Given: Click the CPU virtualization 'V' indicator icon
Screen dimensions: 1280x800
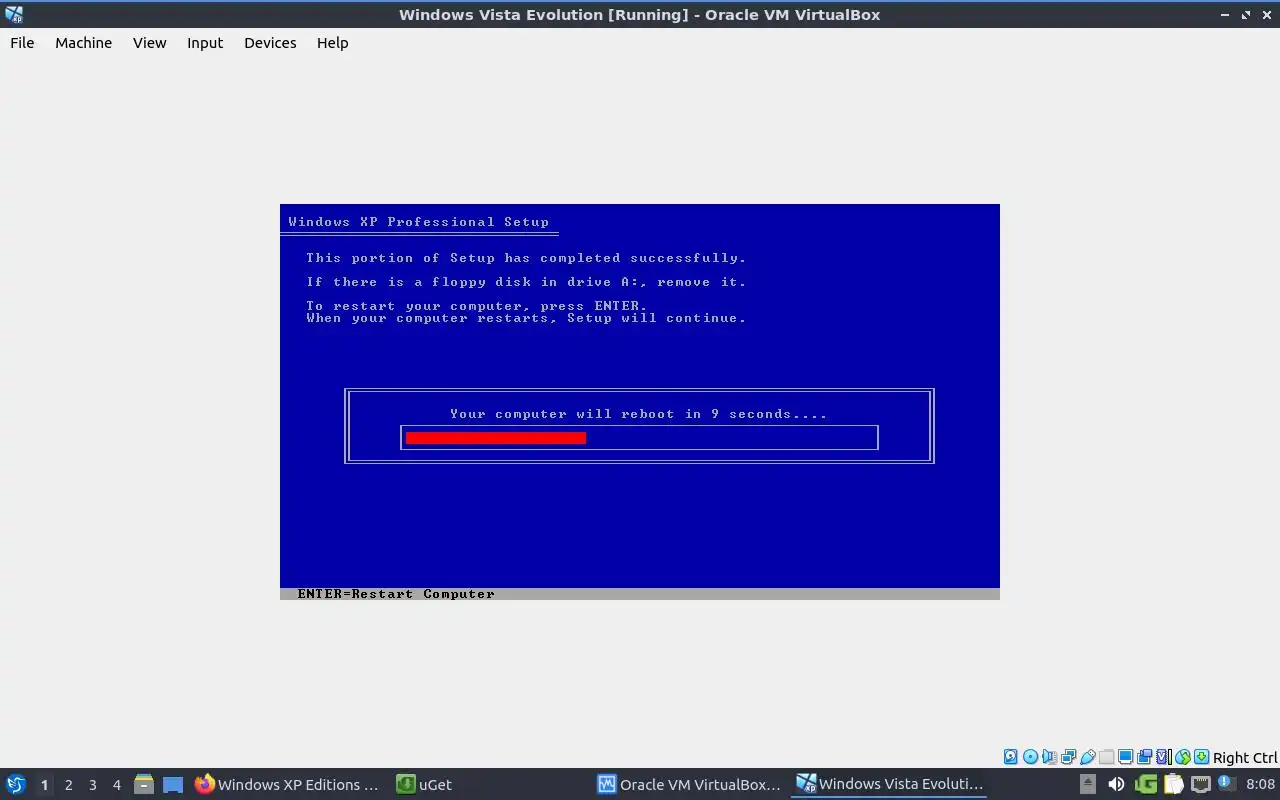Looking at the screenshot, I should [x=1162, y=757].
